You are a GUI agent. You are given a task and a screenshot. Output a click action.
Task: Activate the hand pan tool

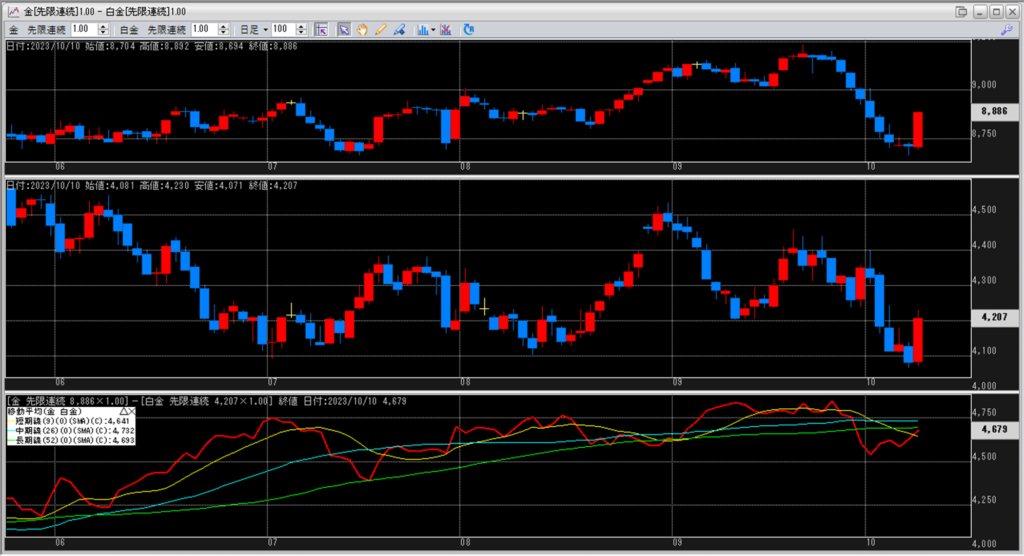[x=362, y=29]
